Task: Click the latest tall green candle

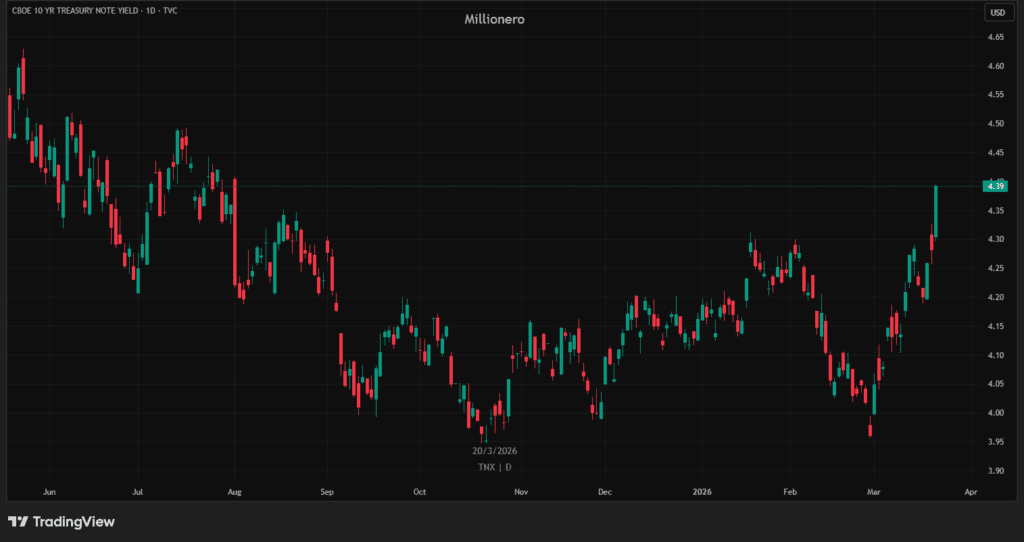Action: [935, 210]
